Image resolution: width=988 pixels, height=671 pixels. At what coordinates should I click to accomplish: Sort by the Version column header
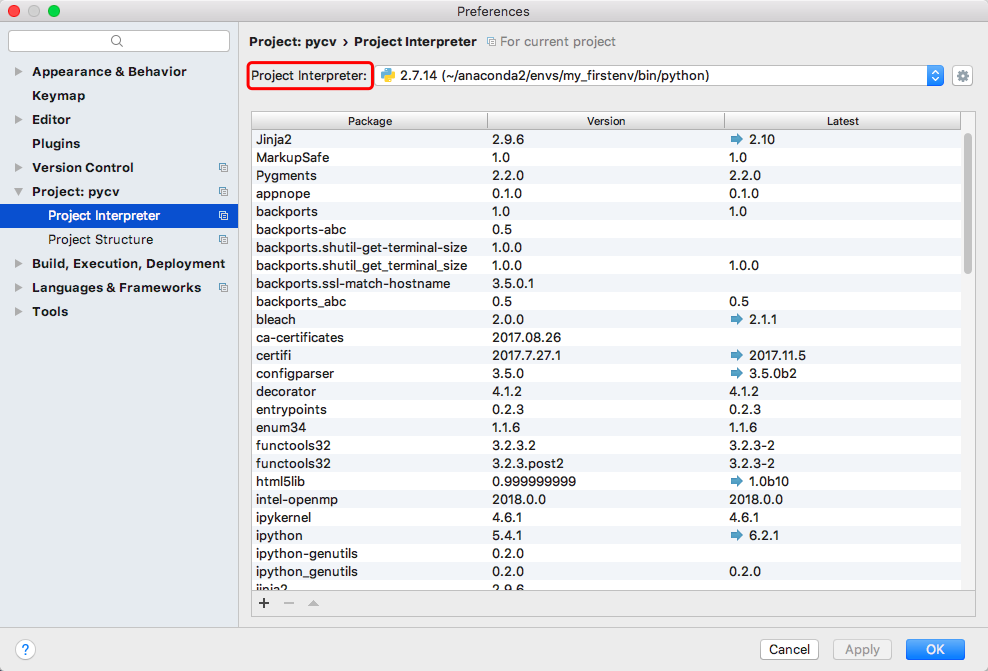[606, 121]
